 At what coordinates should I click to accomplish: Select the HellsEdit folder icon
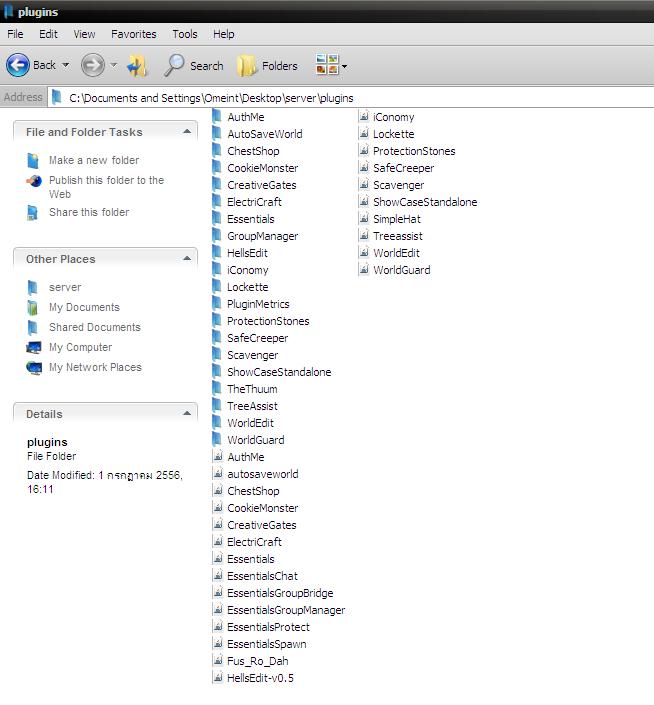217,253
